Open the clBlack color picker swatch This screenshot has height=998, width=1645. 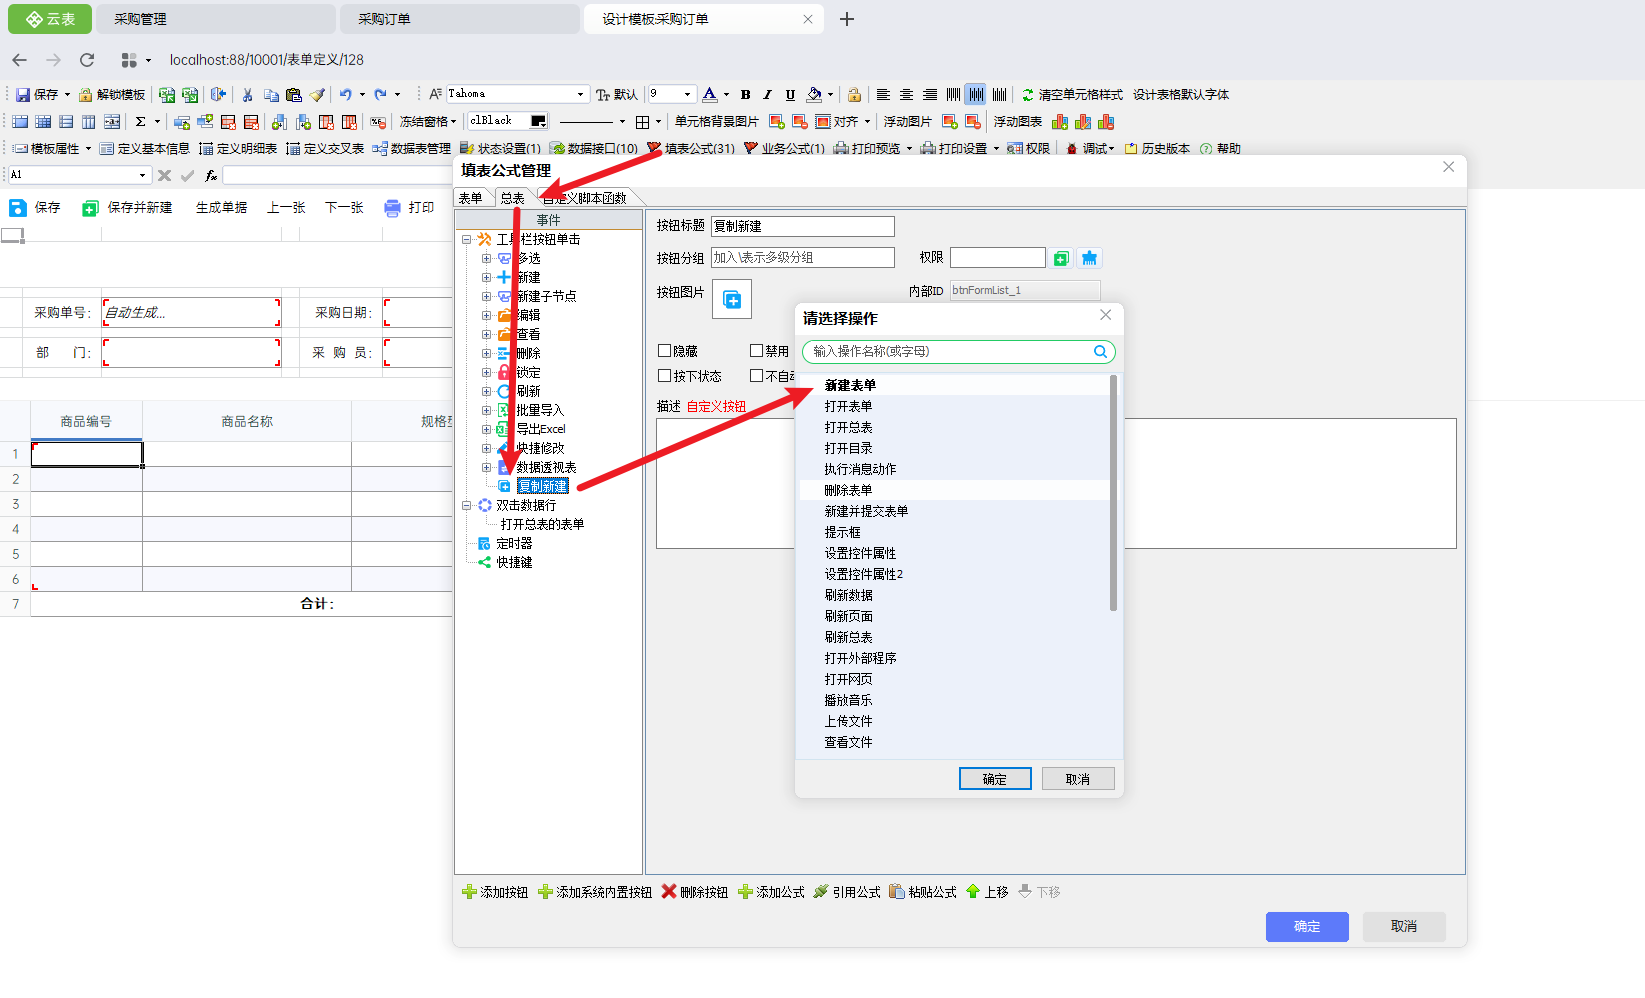(539, 122)
